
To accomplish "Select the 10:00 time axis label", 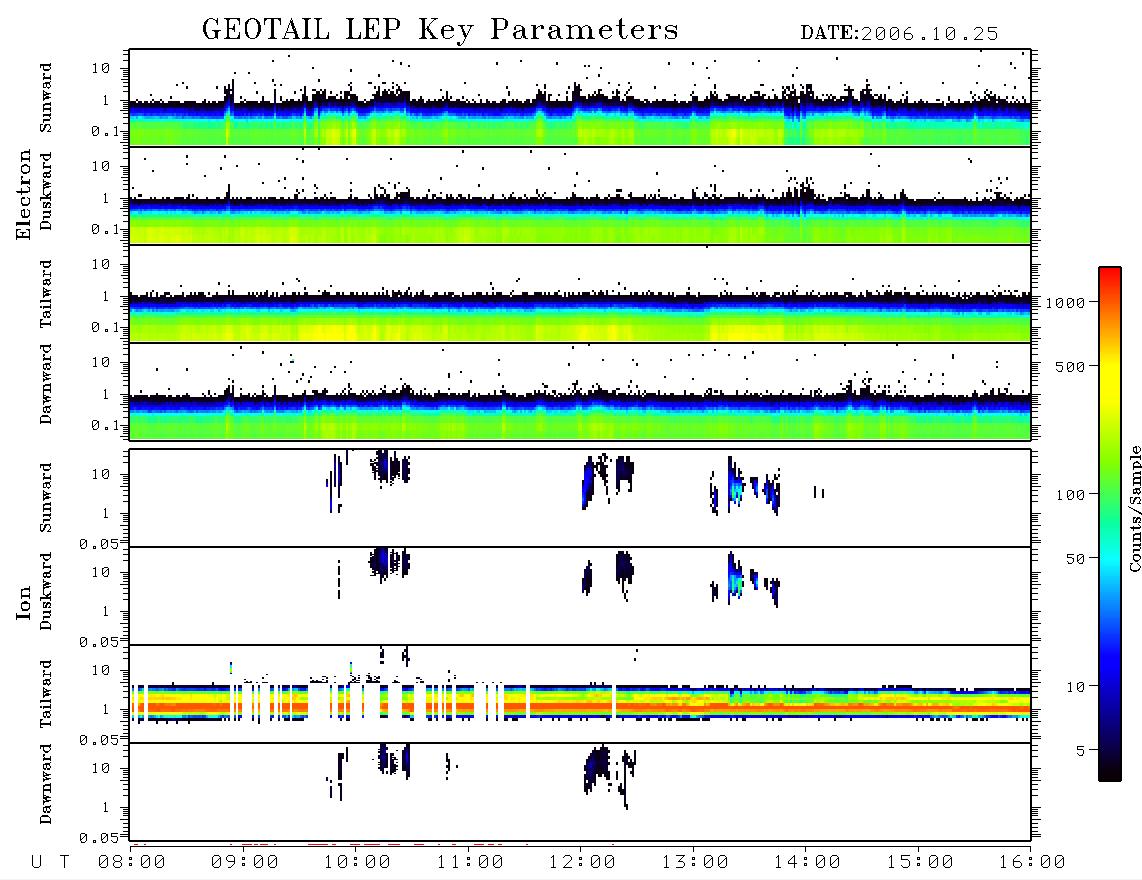I will (x=357, y=862).
